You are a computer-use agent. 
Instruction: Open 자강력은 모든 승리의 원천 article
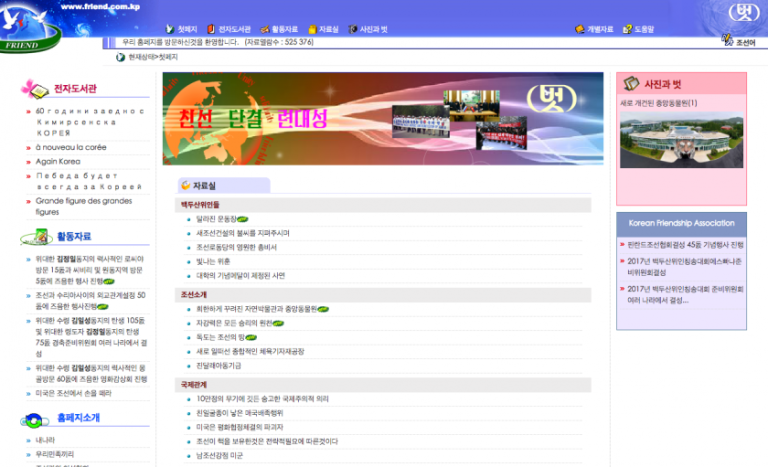234,323
